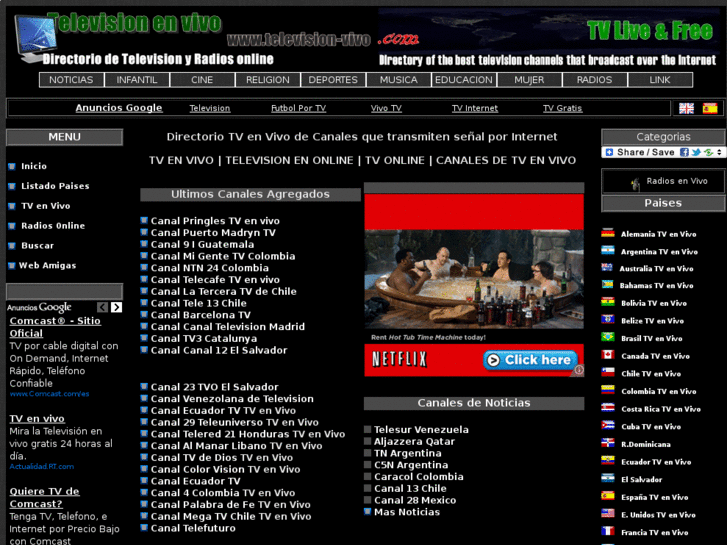The image size is (727, 545).
Task: Click the Ecuador flag icon
Action: tap(608, 461)
